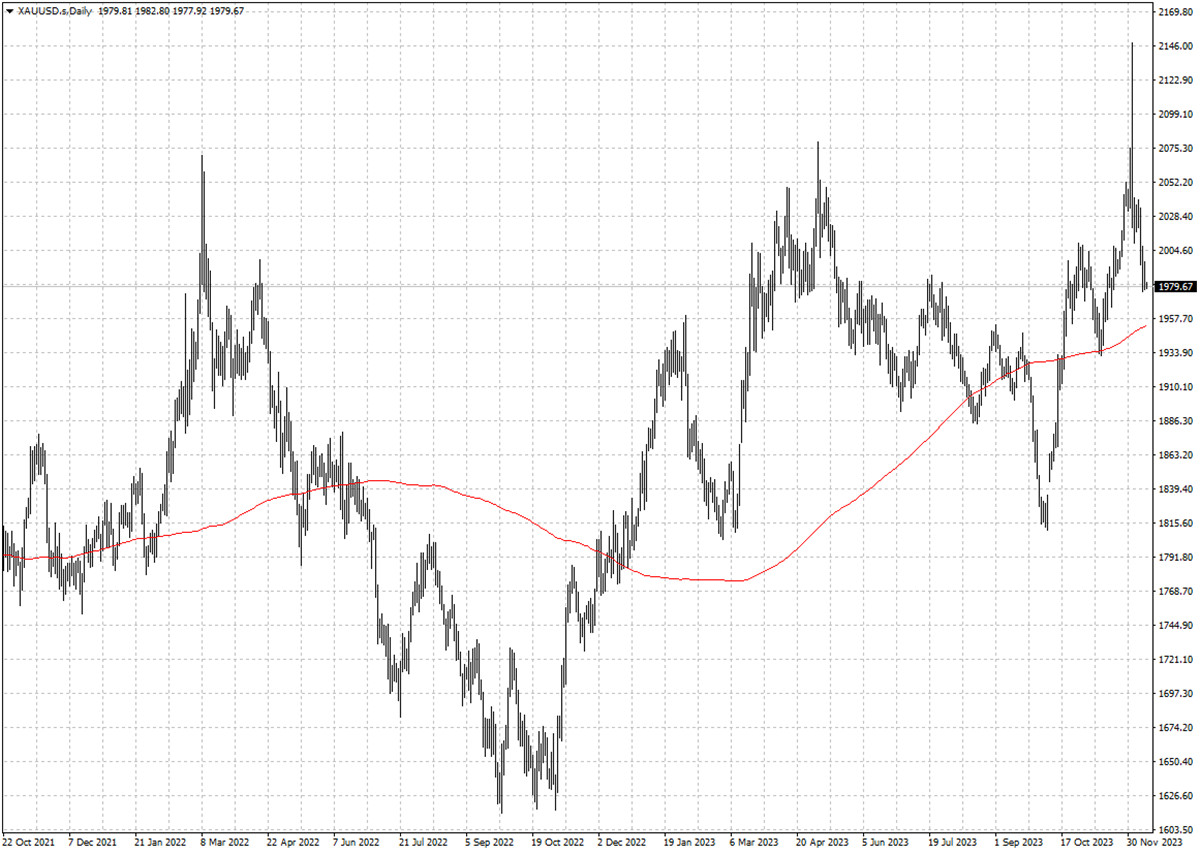Click the 22 Oct 2021 date label
This screenshot has width=1200, height=854.
pos(28,843)
